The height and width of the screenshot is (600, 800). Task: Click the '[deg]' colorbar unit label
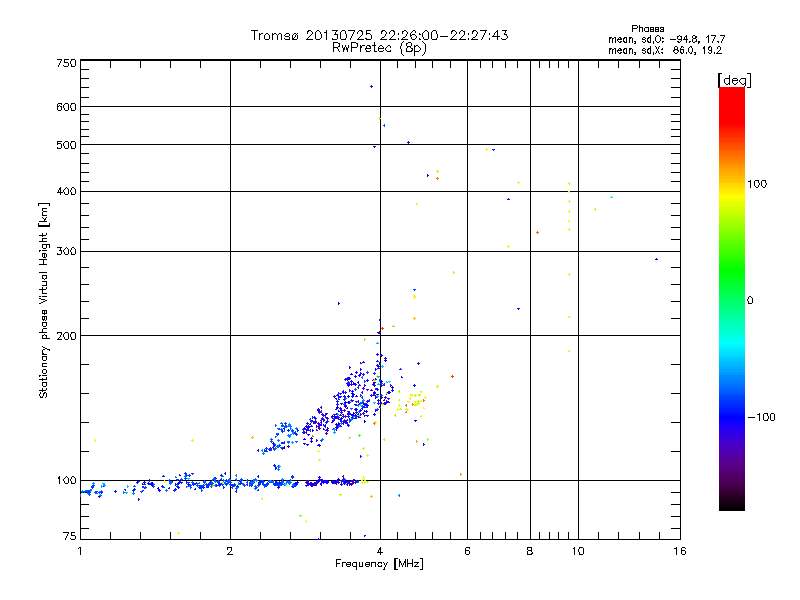pyautogui.click(x=734, y=80)
